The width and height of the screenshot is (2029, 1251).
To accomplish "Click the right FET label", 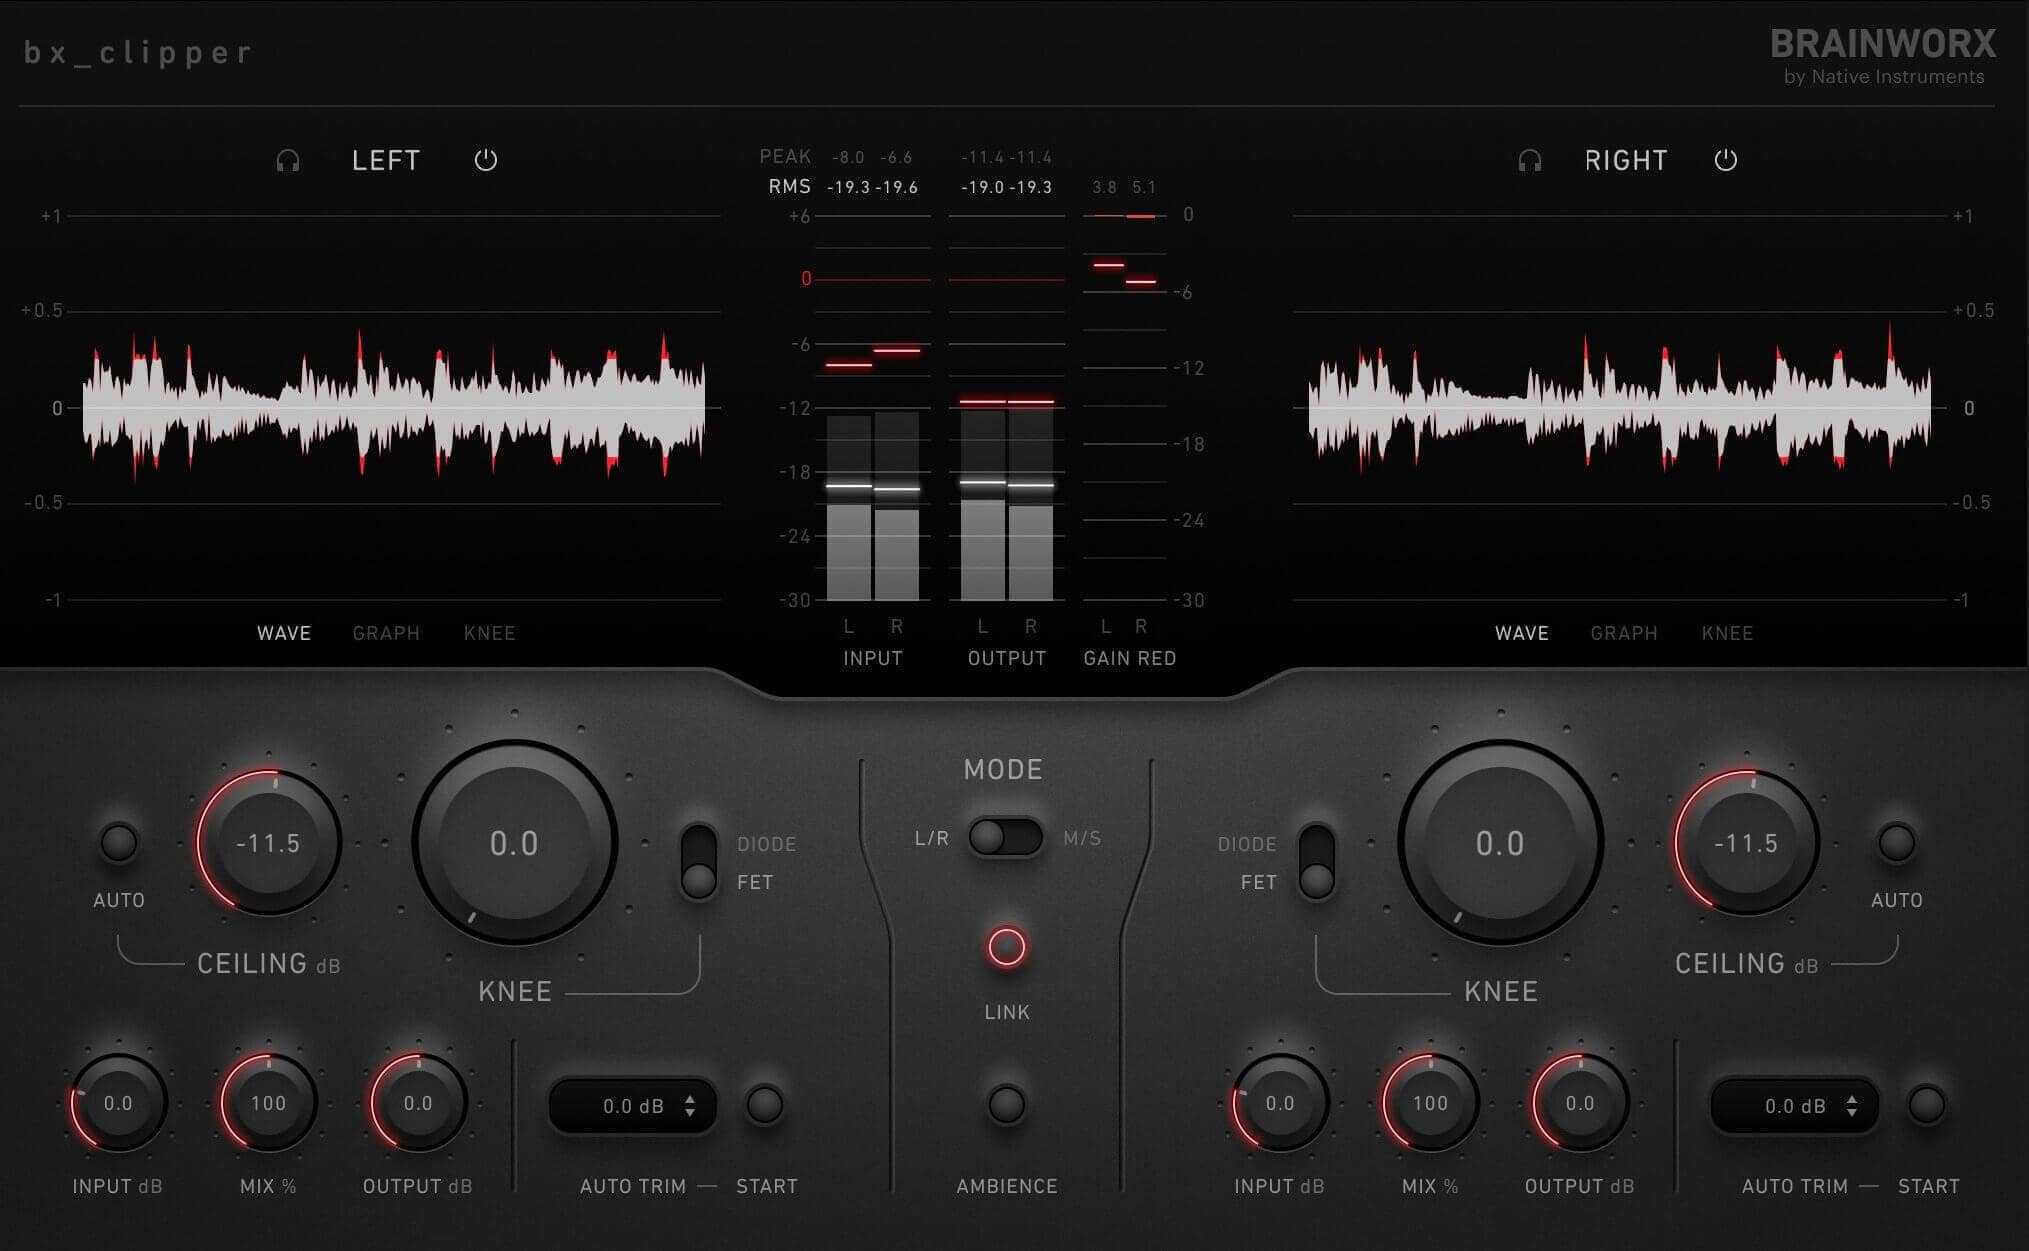I will pyautogui.click(x=1259, y=882).
